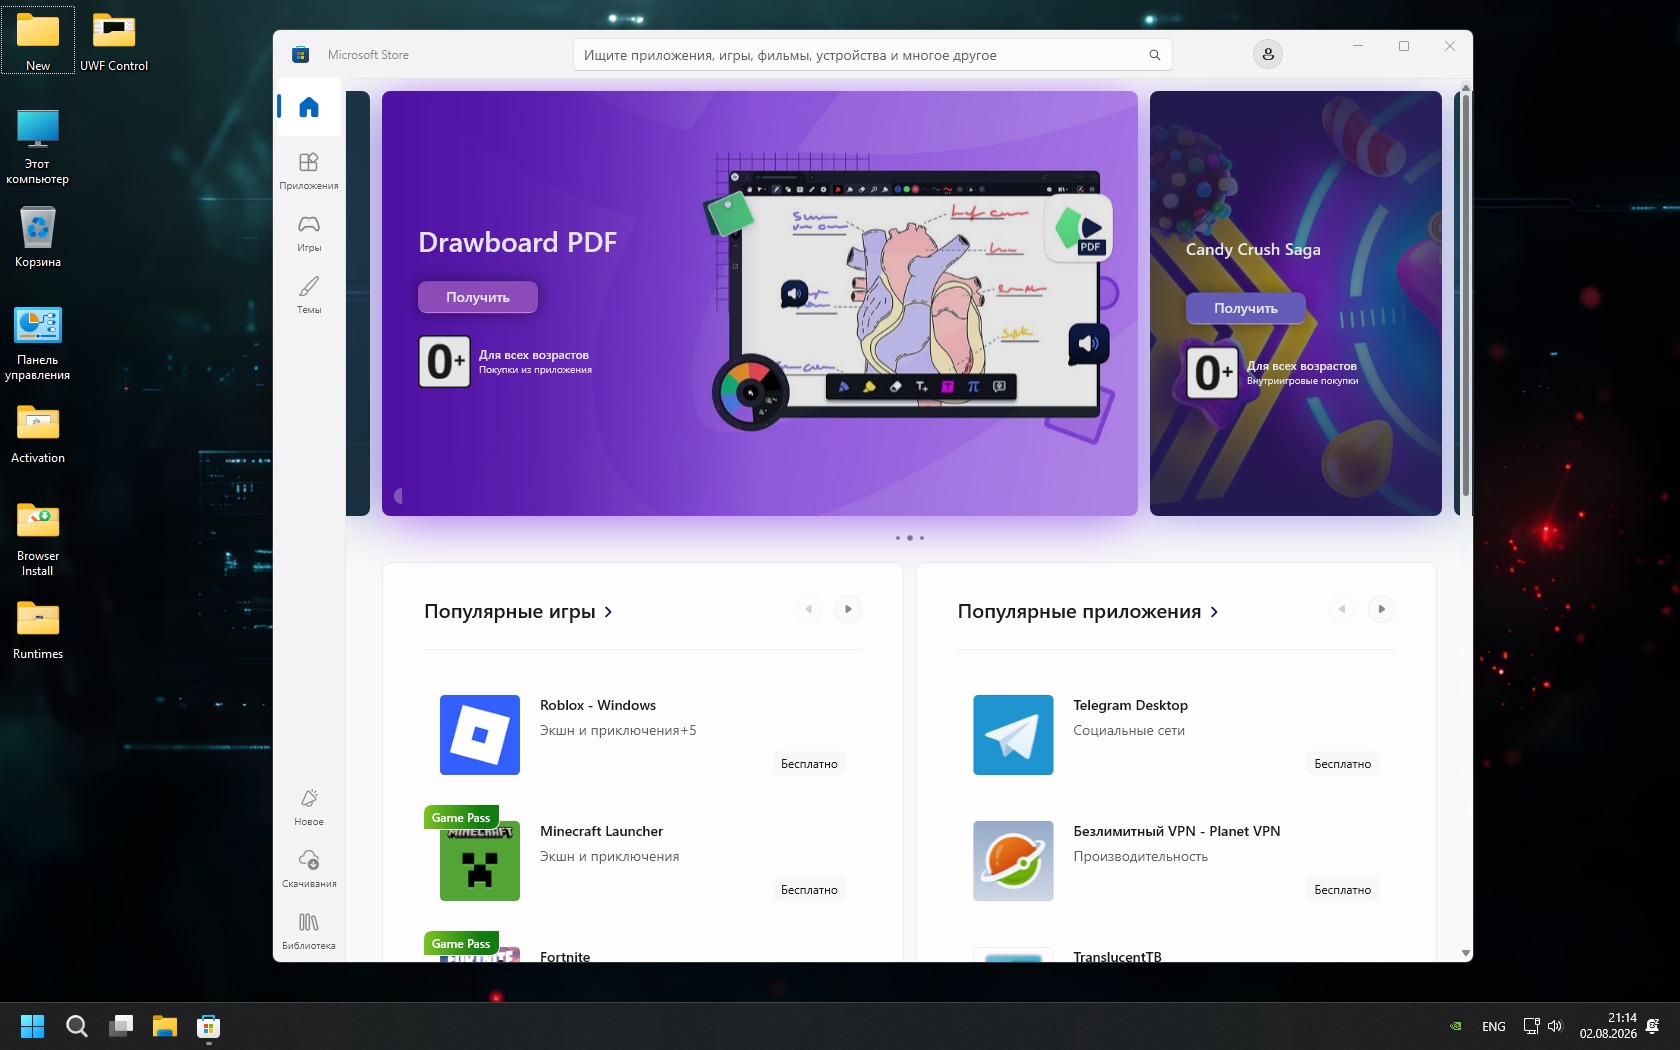Open the Темы section in the sidebar
The image size is (1680, 1050).
[309, 294]
